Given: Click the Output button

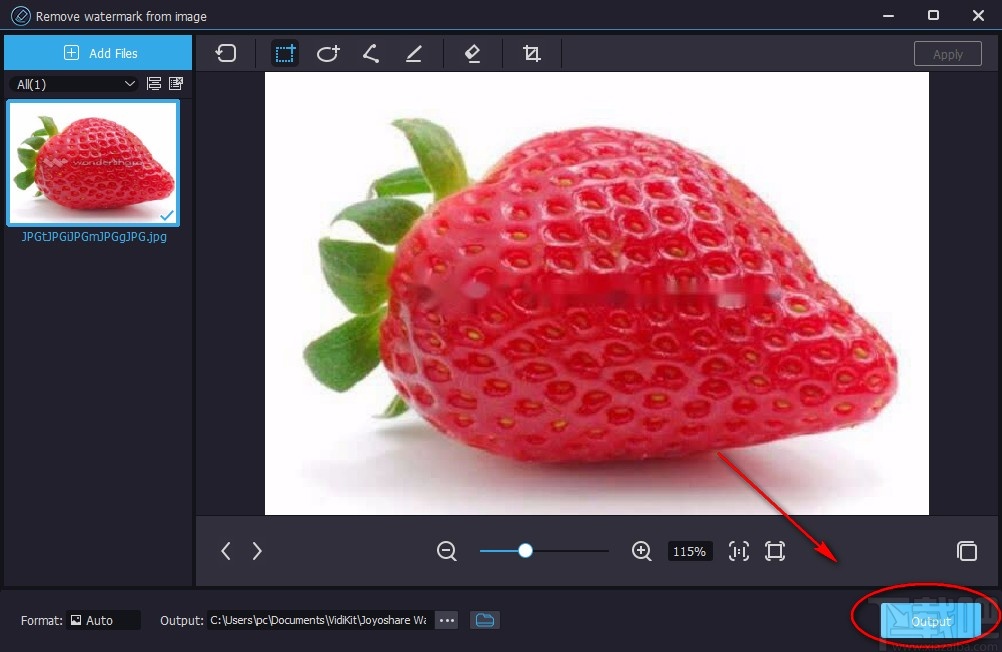Looking at the screenshot, I should pyautogui.click(x=930, y=620).
